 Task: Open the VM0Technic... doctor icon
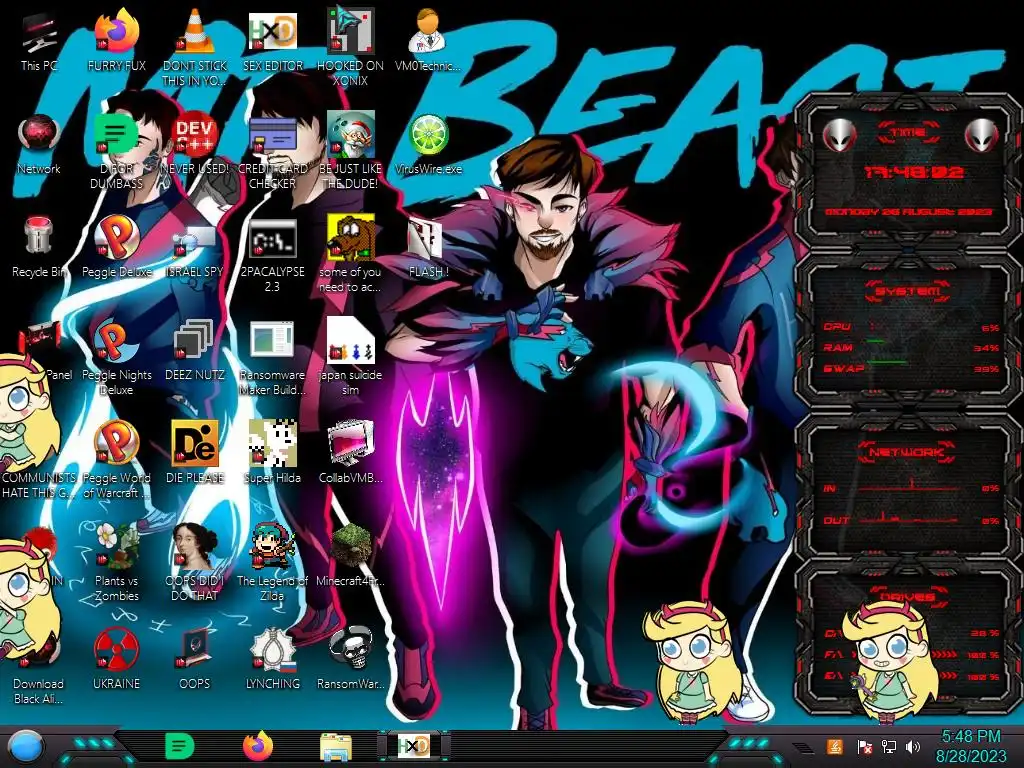coord(427,33)
